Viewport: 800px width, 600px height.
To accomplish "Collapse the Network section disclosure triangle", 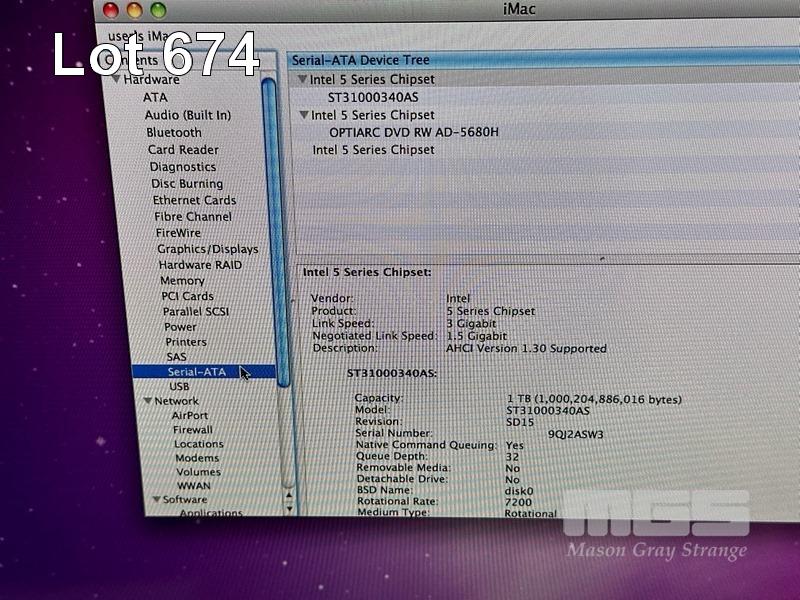I will (147, 401).
